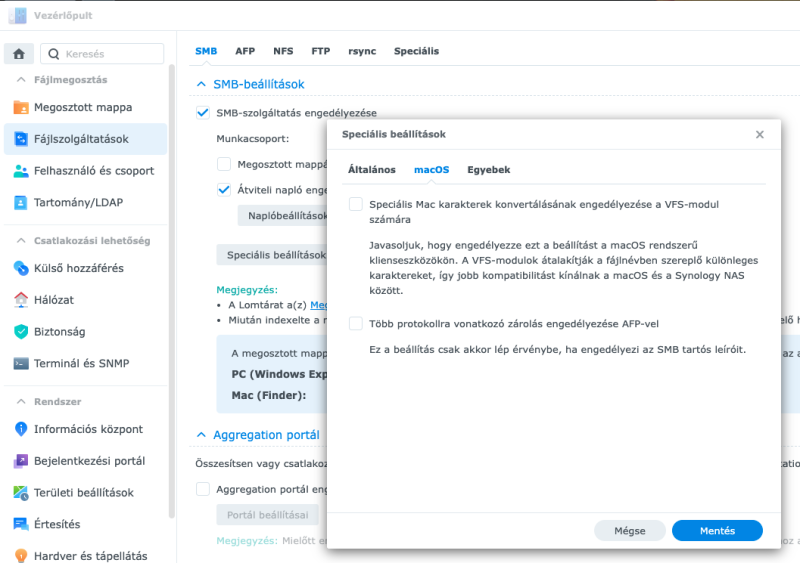Click the Hálózat house icon
Screen dimensions: 800x563
click(20, 300)
